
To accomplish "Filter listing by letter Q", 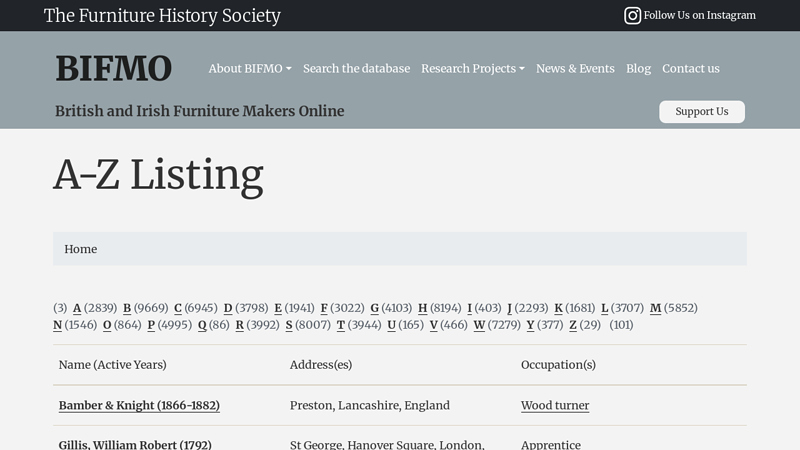I will pos(202,325).
